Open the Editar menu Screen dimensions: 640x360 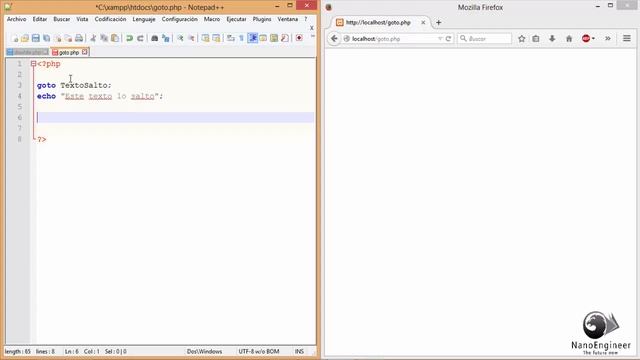40,19
